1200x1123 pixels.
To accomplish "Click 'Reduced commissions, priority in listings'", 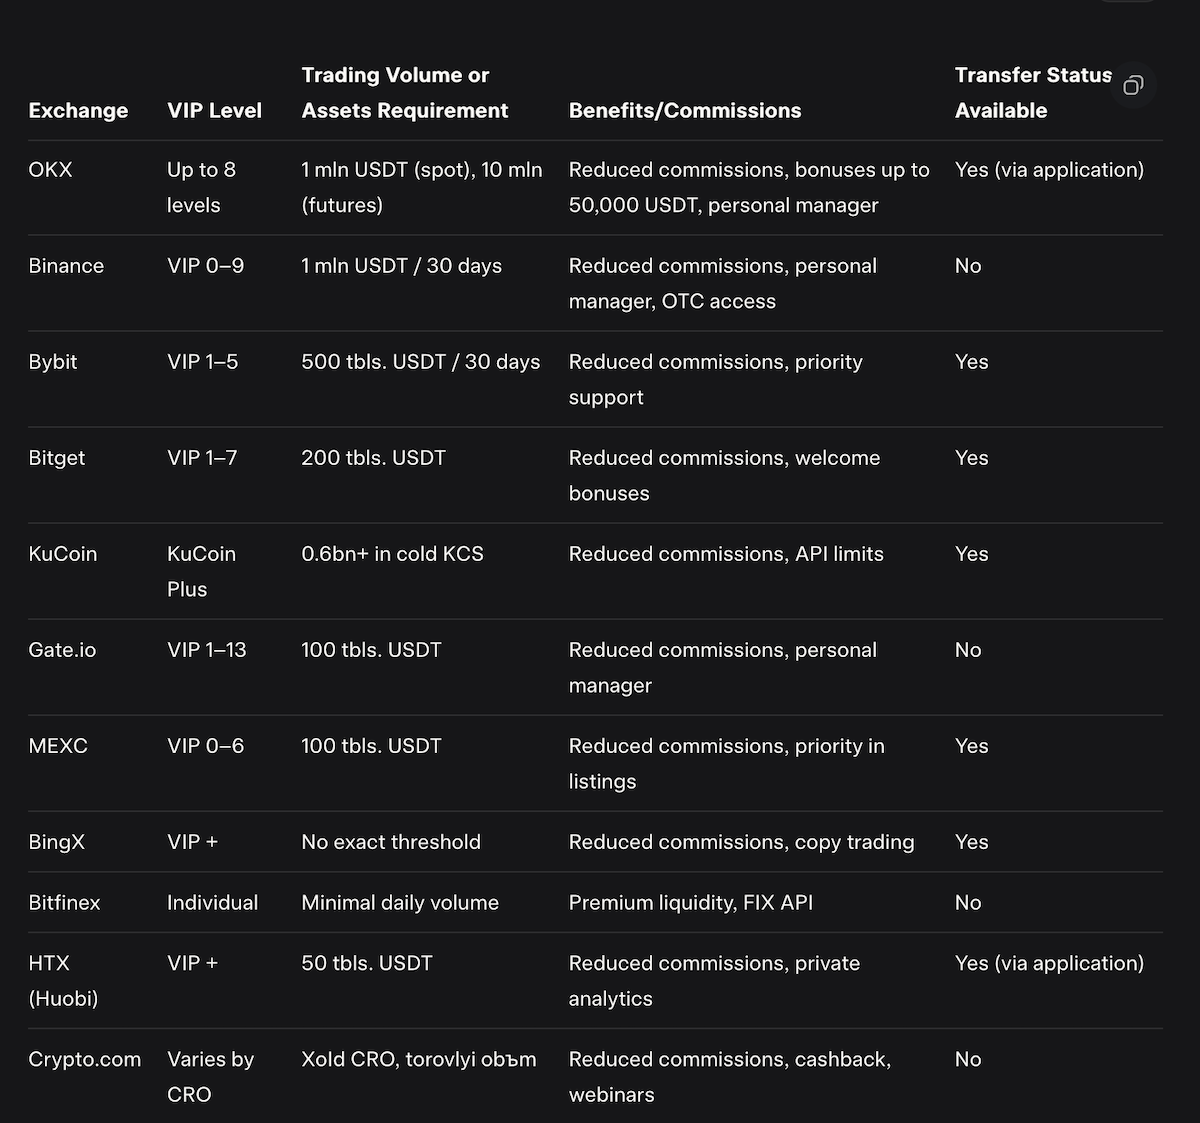I will point(727,764).
